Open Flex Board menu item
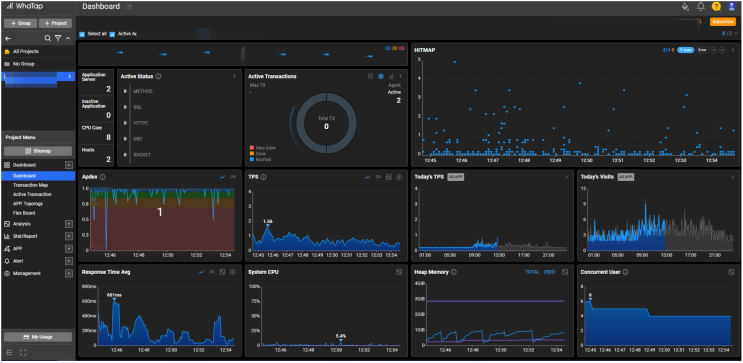743x363 pixels. (24, 213)
